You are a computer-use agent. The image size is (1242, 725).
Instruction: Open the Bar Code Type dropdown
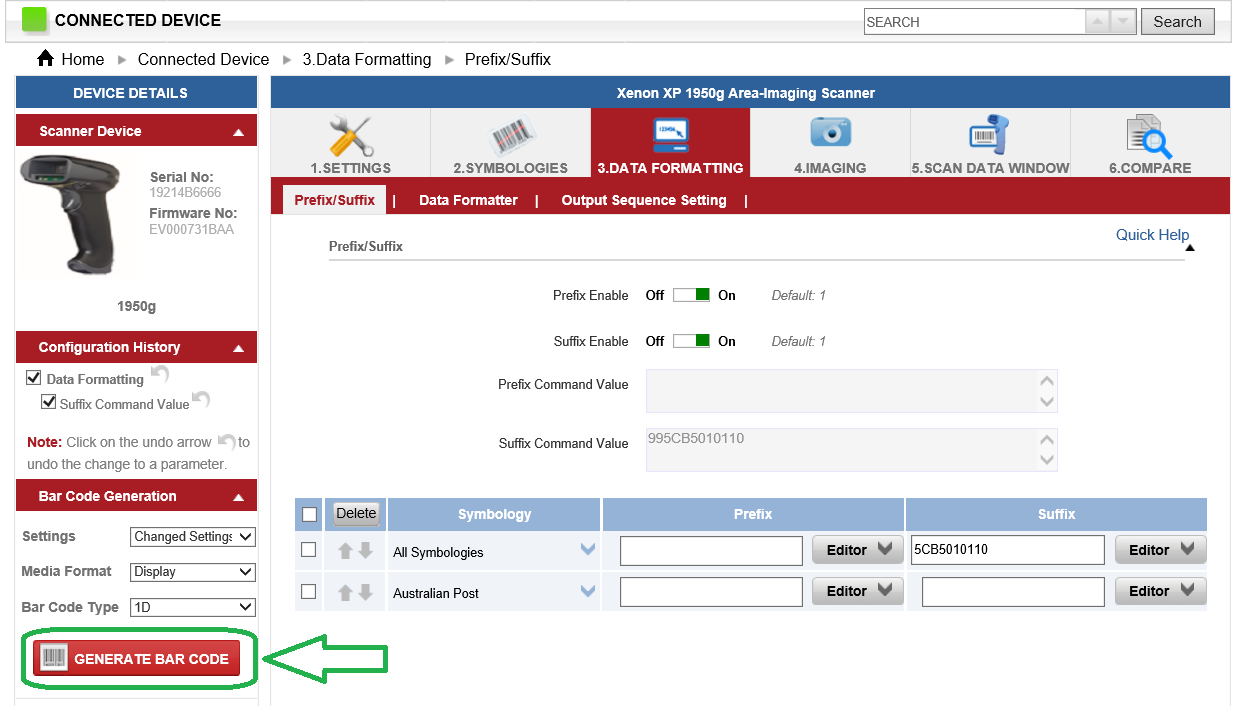coord(192,607)
